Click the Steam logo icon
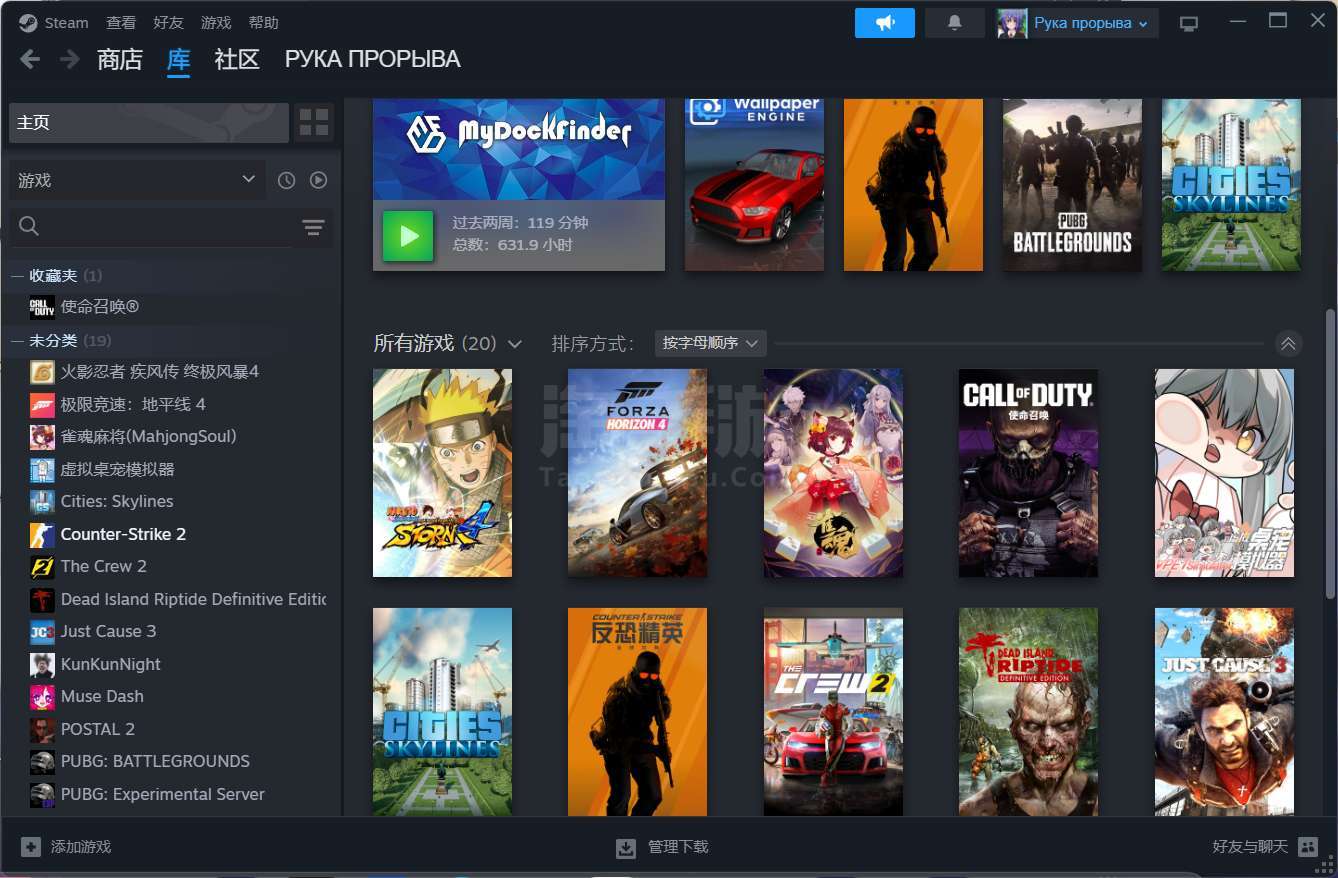Screen dimensions: 1338x878 (28, 23)
